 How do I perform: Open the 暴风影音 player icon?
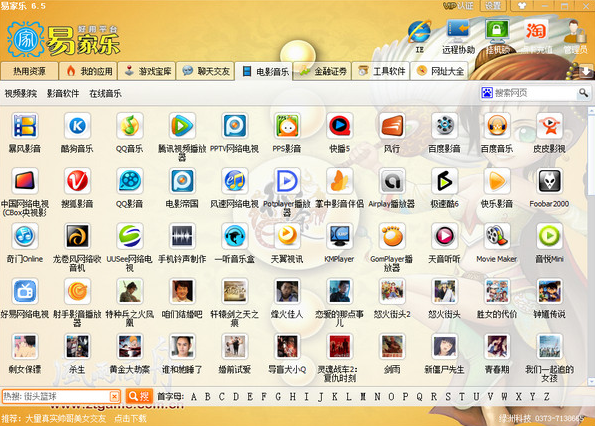(25, 126)
